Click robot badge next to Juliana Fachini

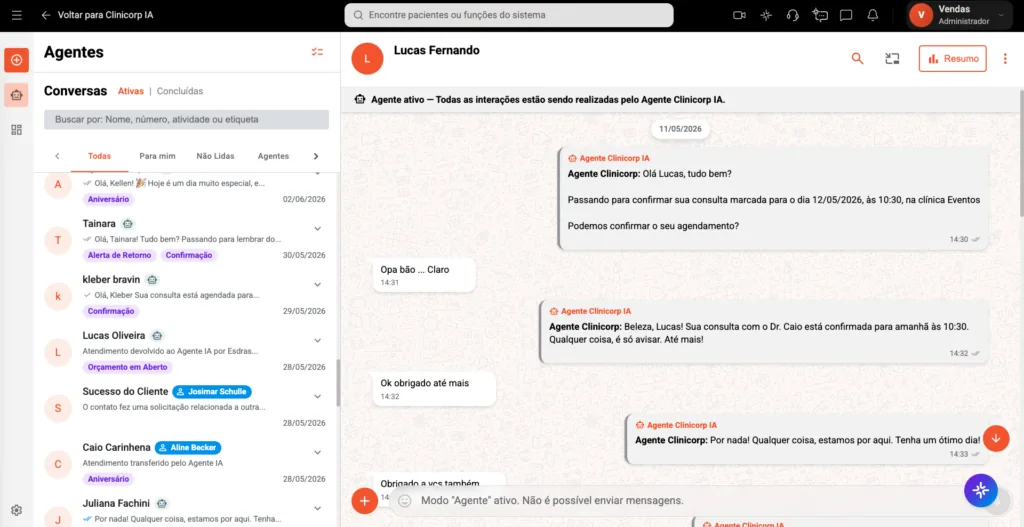pos(162,503)
